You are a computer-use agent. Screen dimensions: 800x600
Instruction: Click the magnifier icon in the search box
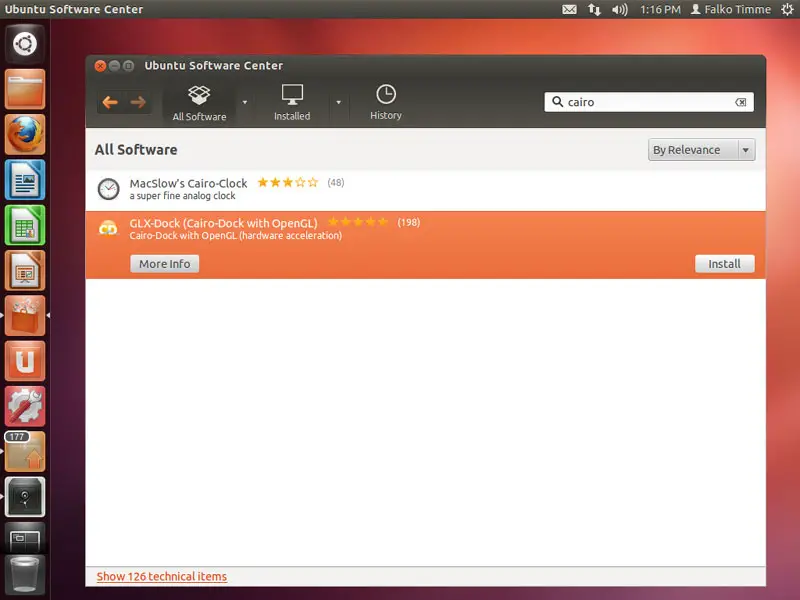coord(558,102)
